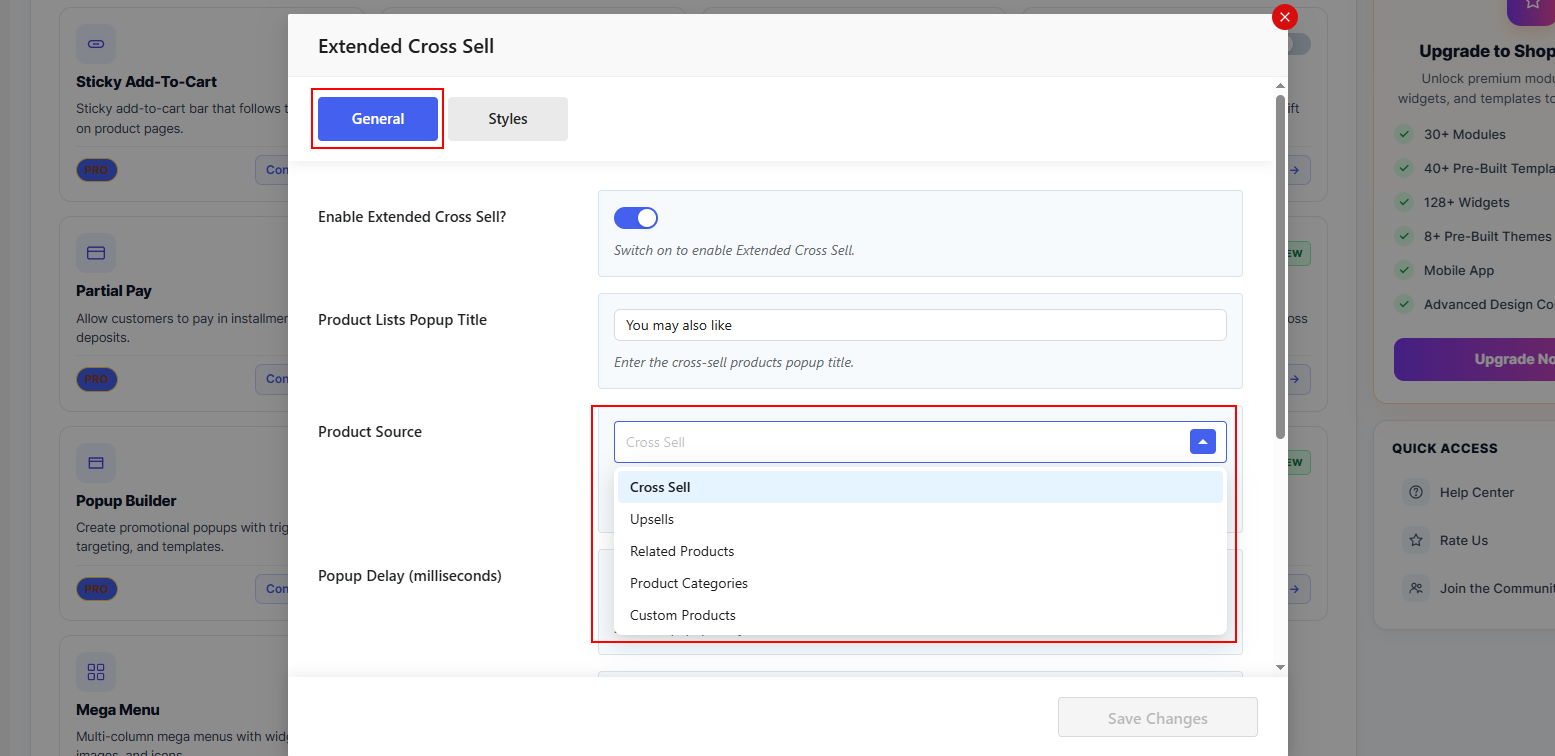Click the Upgrade Now button
The image size is (1555, 756).
coord(1474,359)
